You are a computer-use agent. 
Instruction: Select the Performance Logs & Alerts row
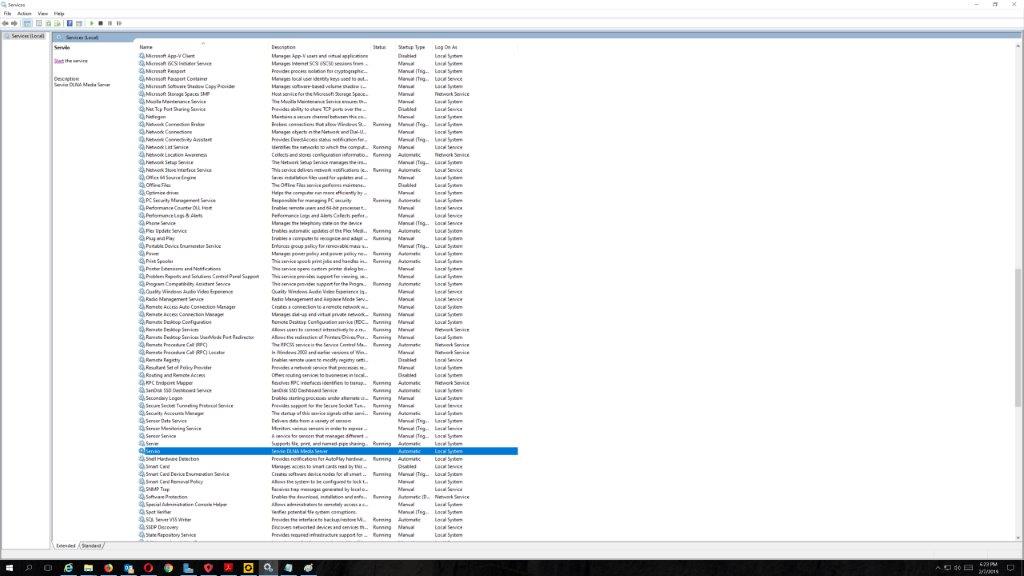pos(328,216)
